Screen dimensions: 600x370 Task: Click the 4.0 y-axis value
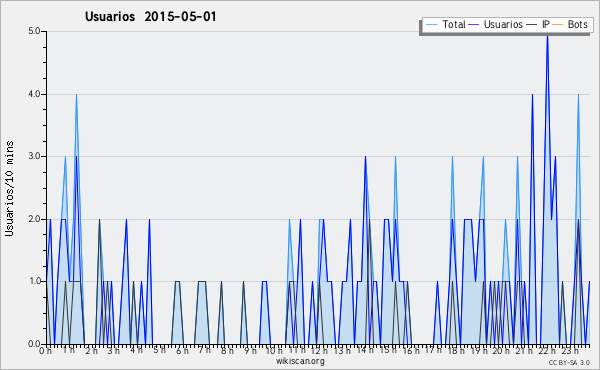[34, 94]
